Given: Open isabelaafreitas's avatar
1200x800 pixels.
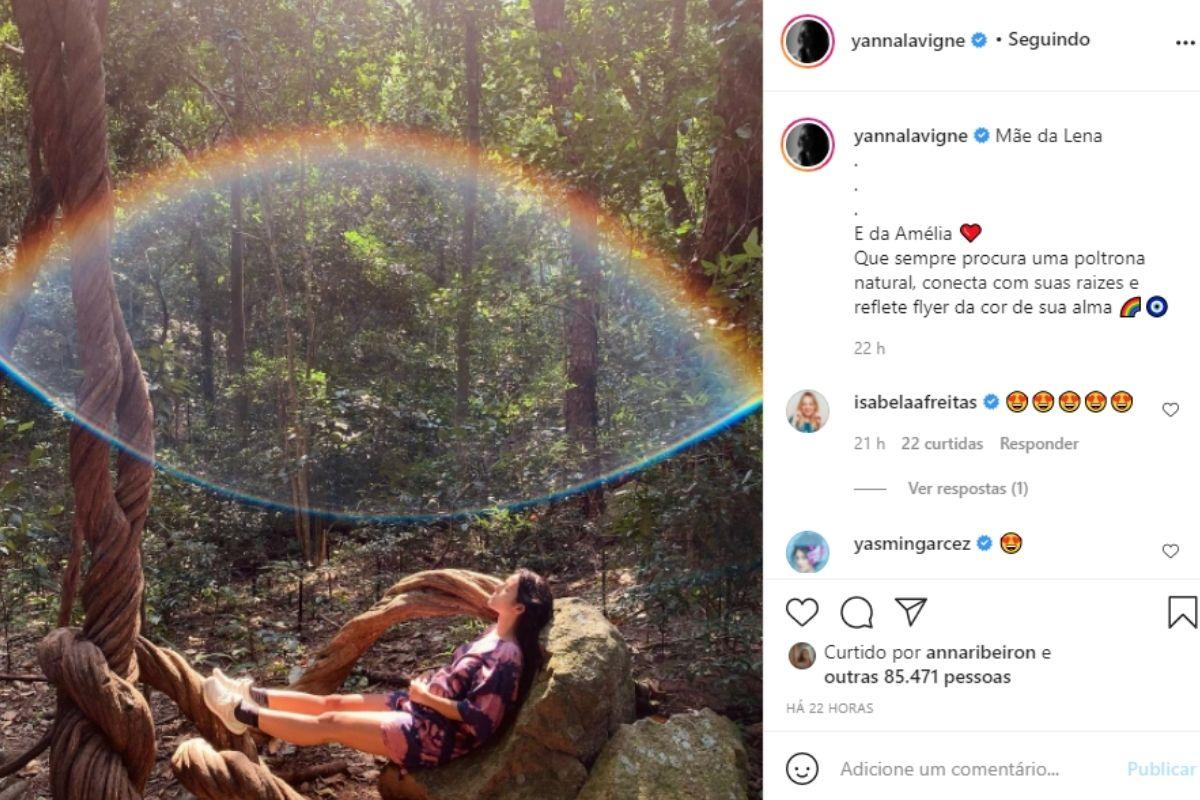Looking at the screenshot, I should tap(808, 411).
